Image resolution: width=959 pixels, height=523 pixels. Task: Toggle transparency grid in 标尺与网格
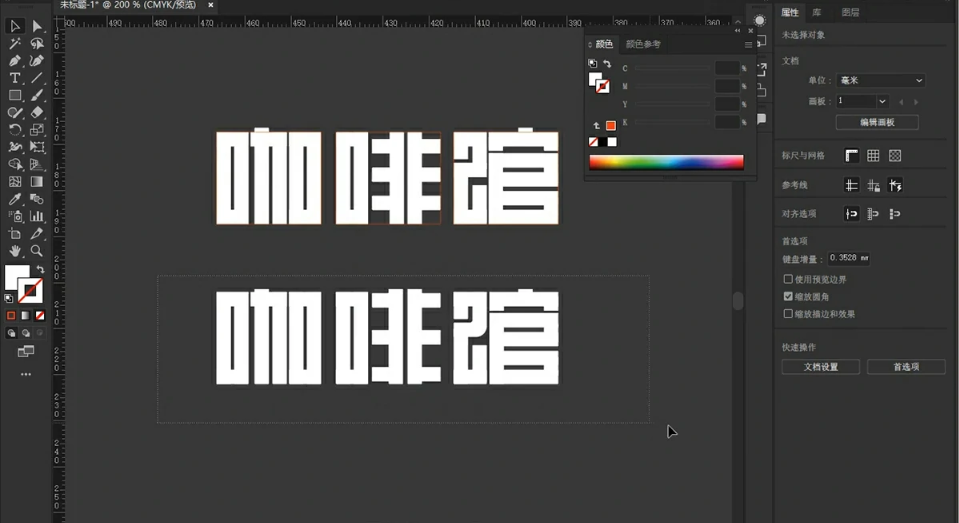[895, 155]
